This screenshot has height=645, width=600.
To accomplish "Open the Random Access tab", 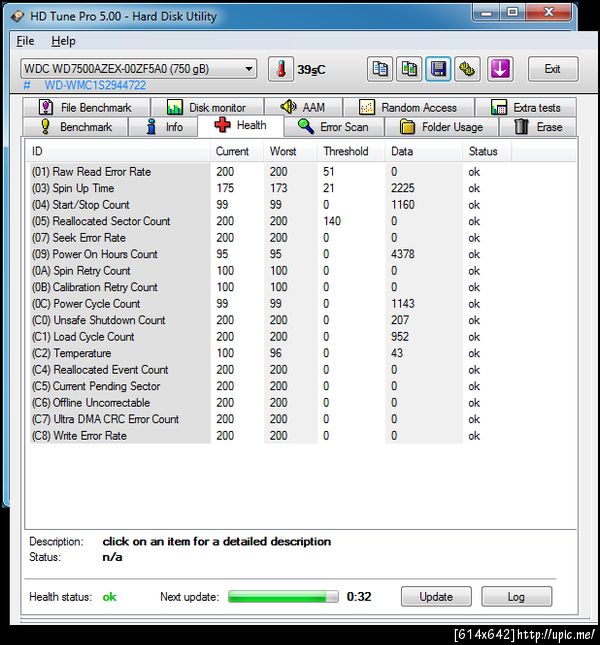I will [409, 107].
